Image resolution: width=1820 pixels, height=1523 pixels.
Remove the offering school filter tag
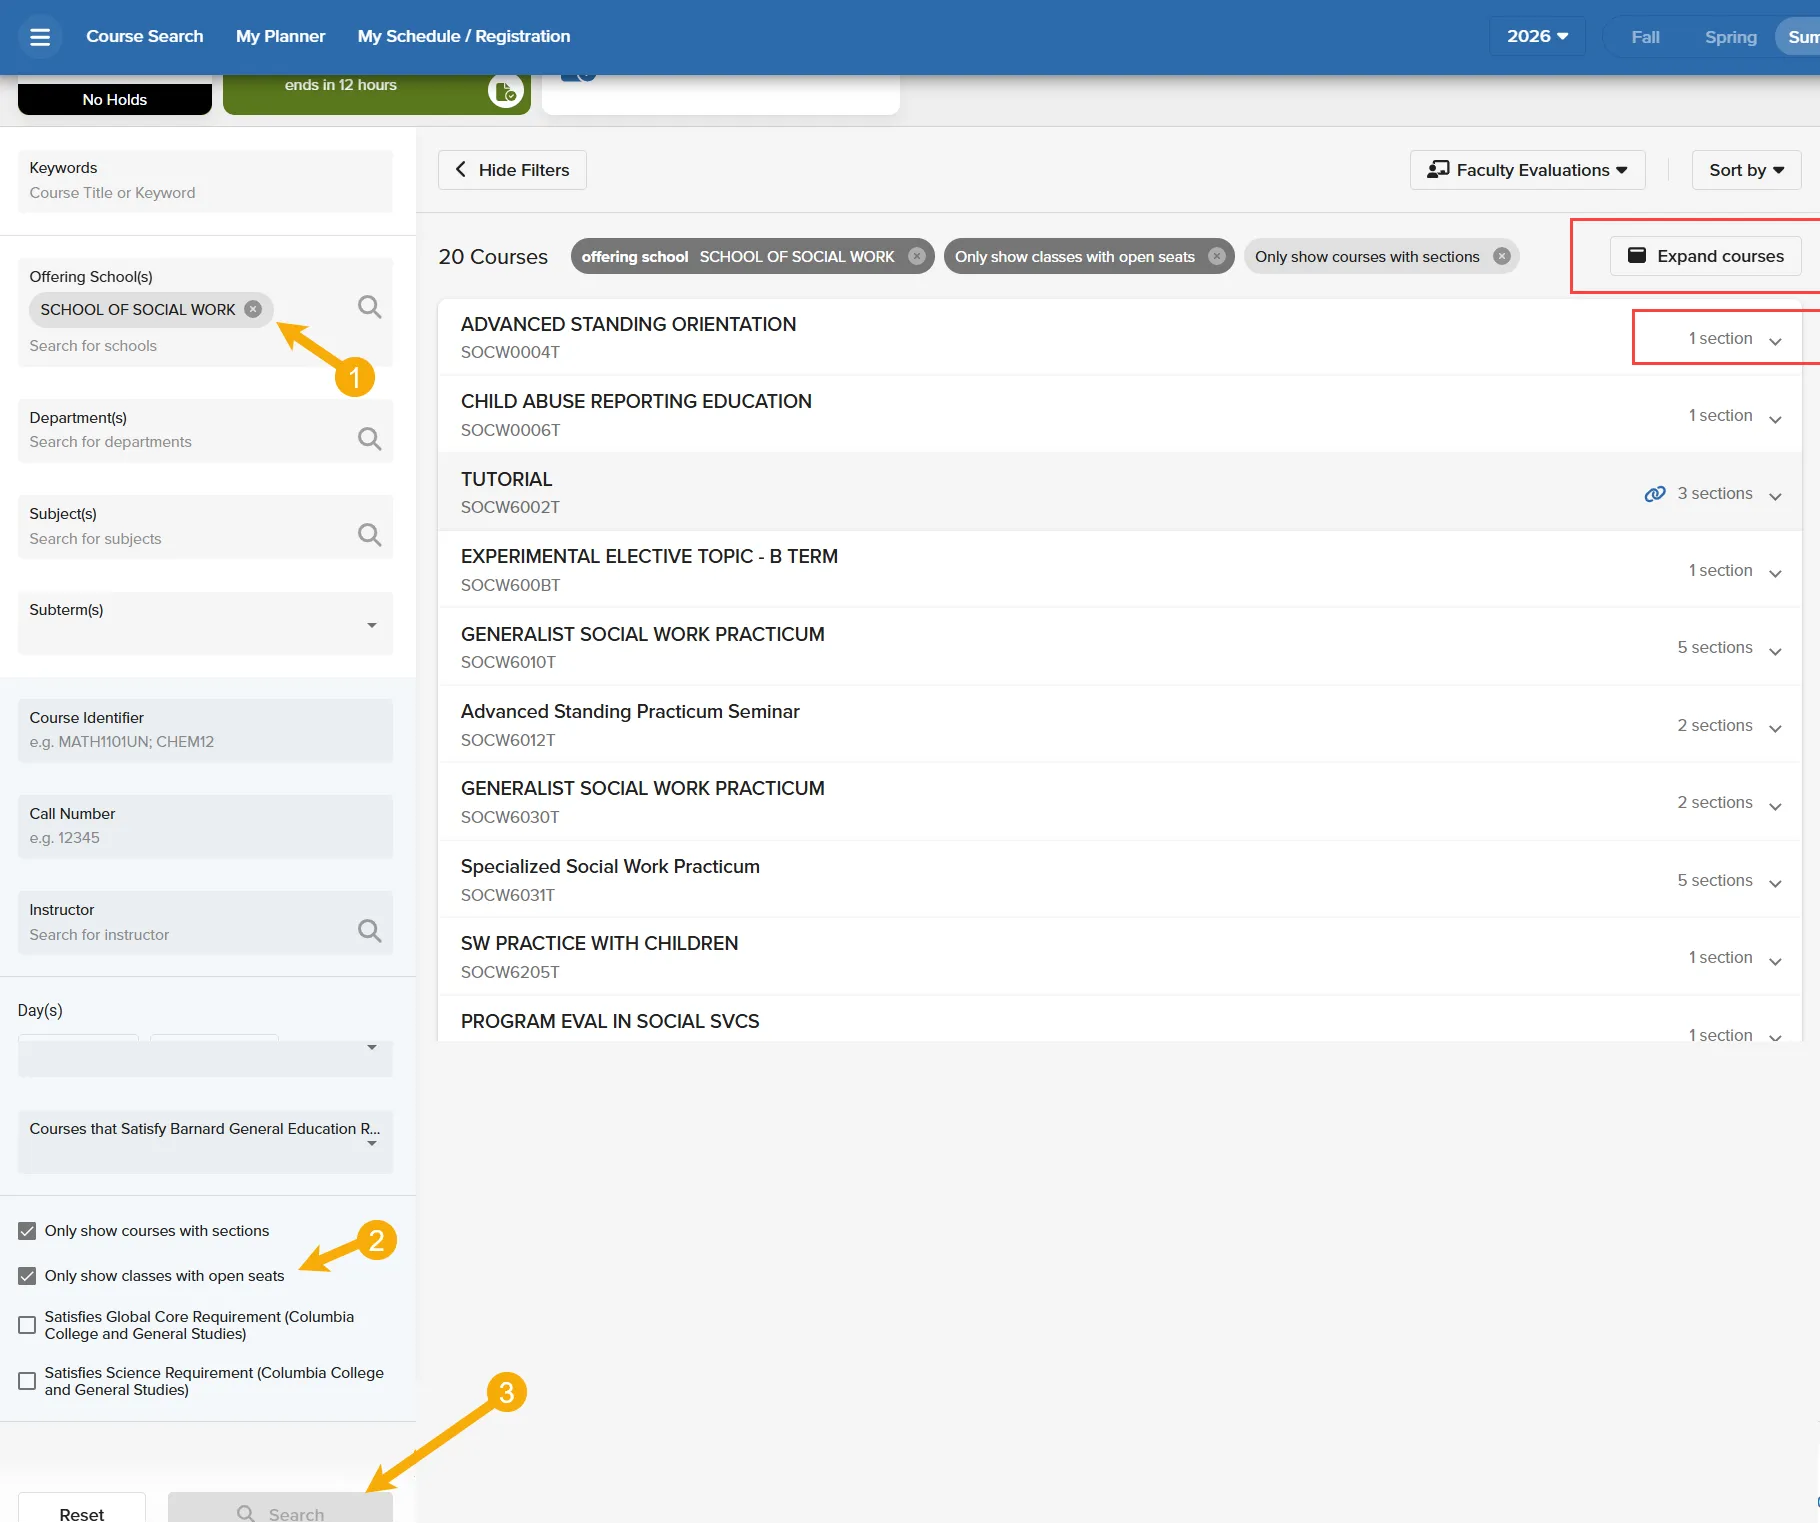pos(916,256)
